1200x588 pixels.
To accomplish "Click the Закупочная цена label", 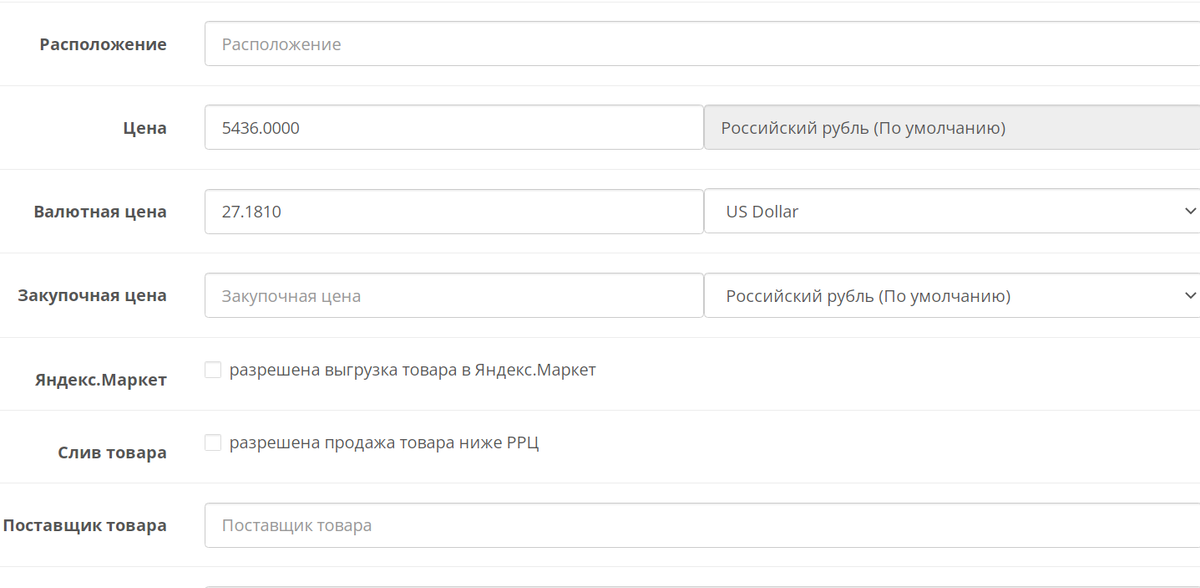I will click(92, 296).
